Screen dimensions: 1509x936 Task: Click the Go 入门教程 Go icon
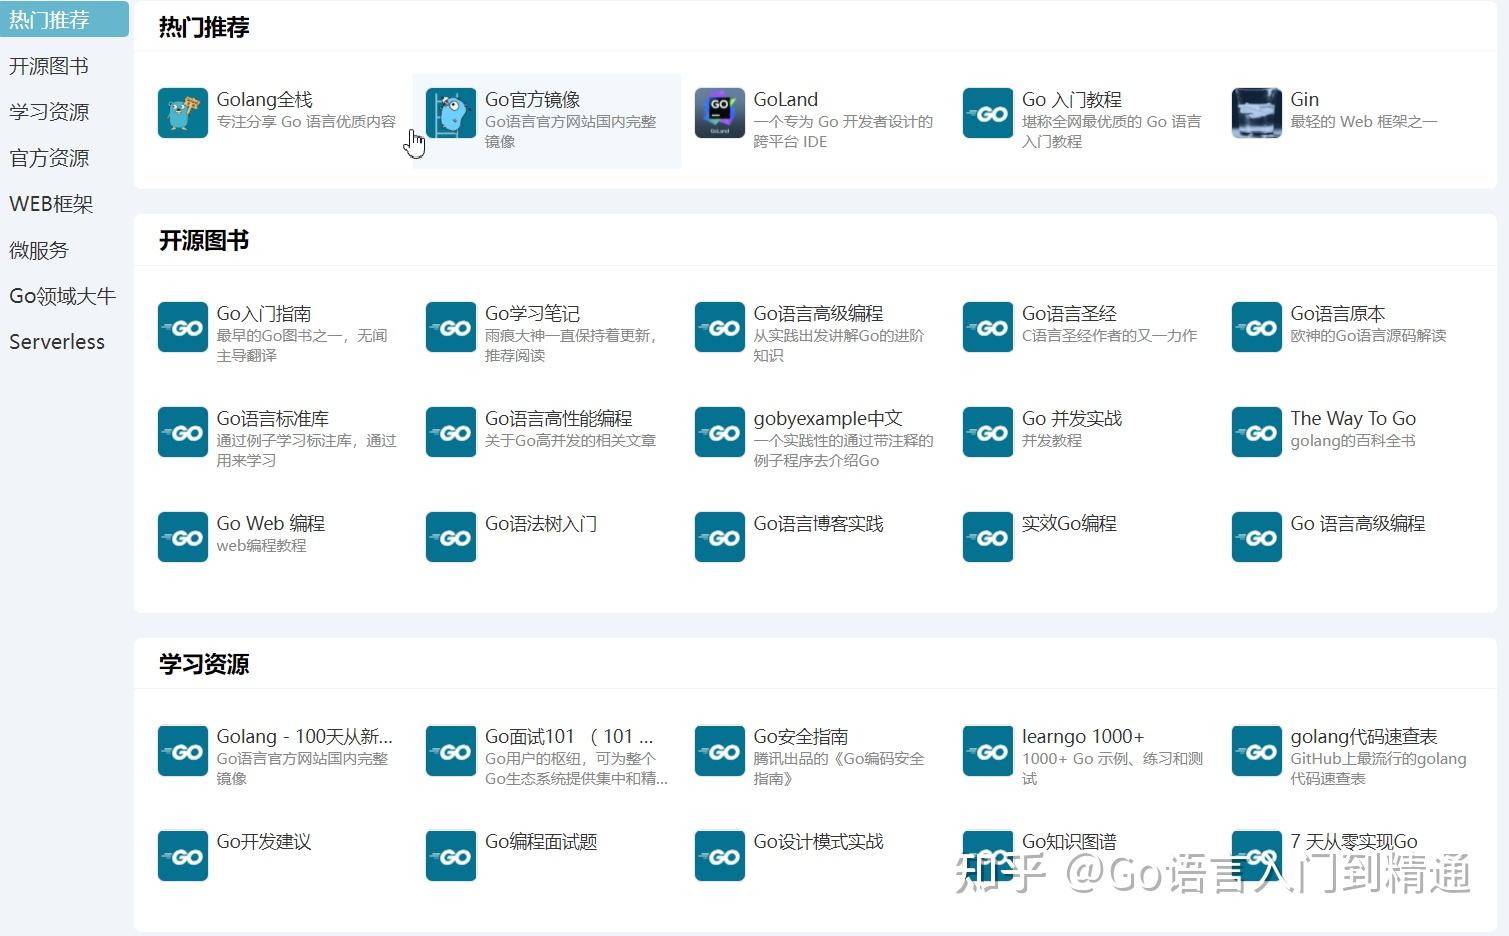(x=987, y=113)
